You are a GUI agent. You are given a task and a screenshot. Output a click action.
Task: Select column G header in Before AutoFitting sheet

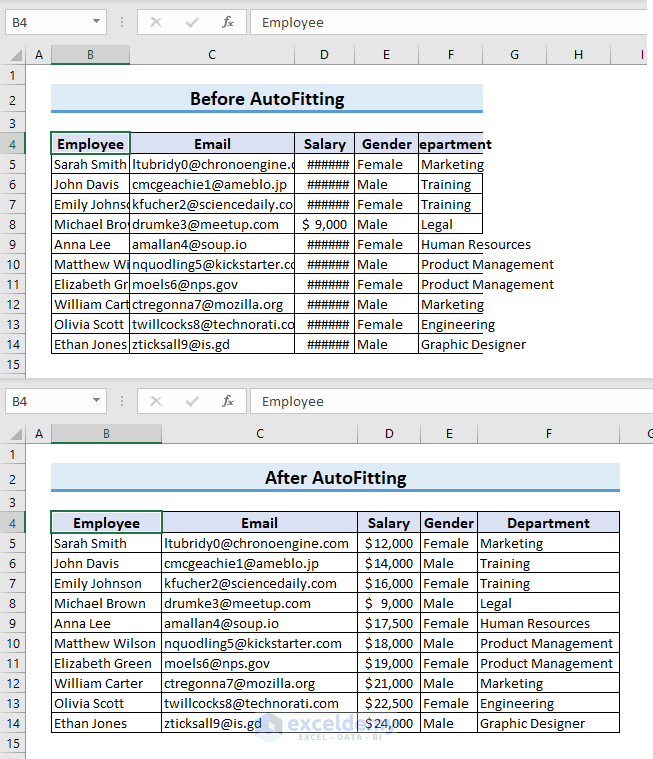[x=515, y=55]
